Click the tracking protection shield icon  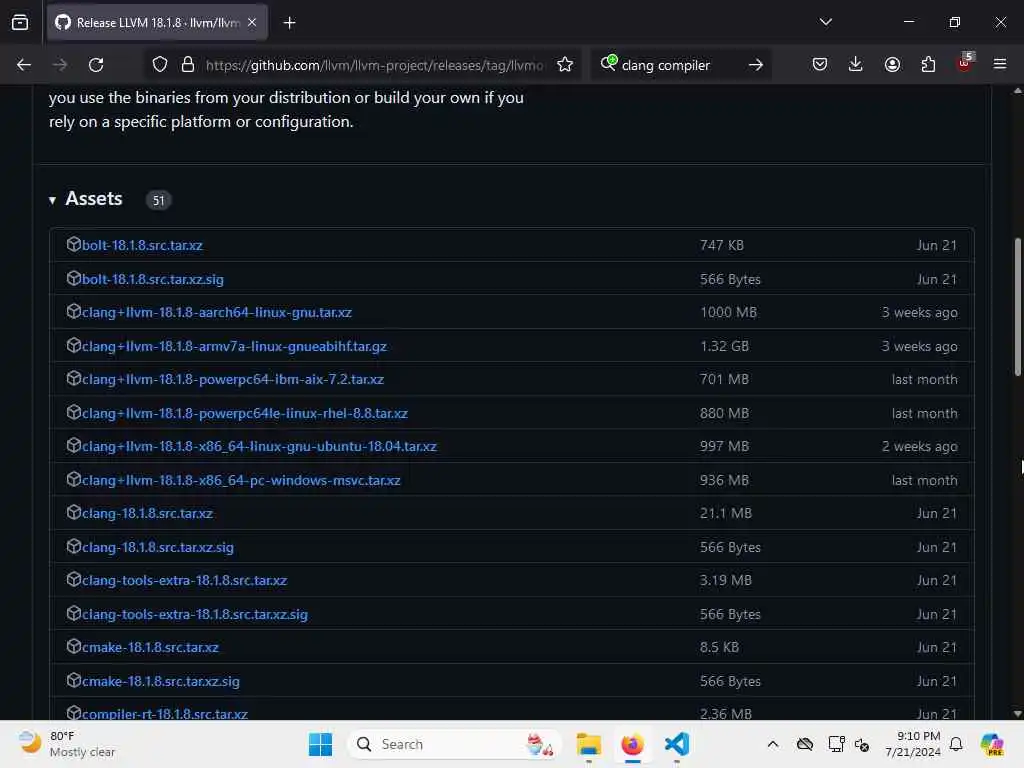point(160,65)
